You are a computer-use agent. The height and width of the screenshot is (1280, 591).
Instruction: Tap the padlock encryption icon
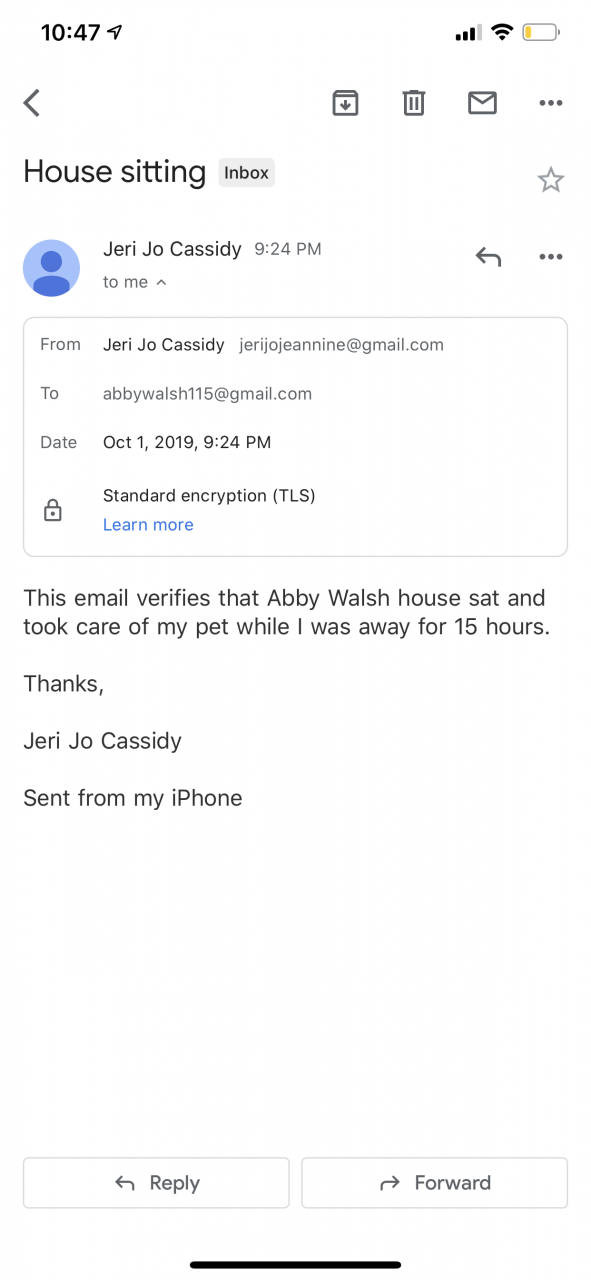53,510
